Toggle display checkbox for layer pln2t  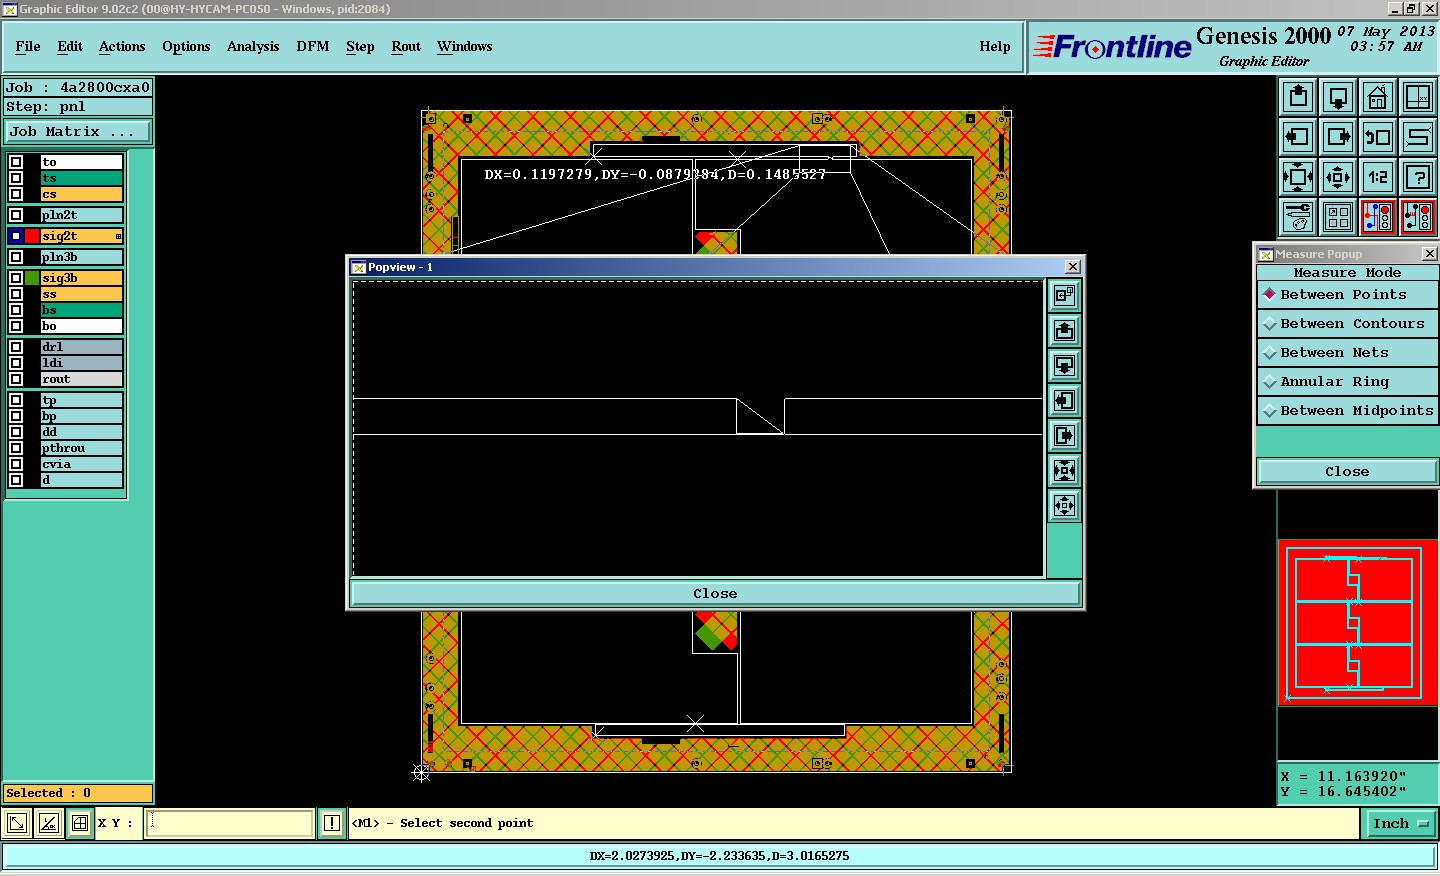pyautogui.click(x=16, y=215)
